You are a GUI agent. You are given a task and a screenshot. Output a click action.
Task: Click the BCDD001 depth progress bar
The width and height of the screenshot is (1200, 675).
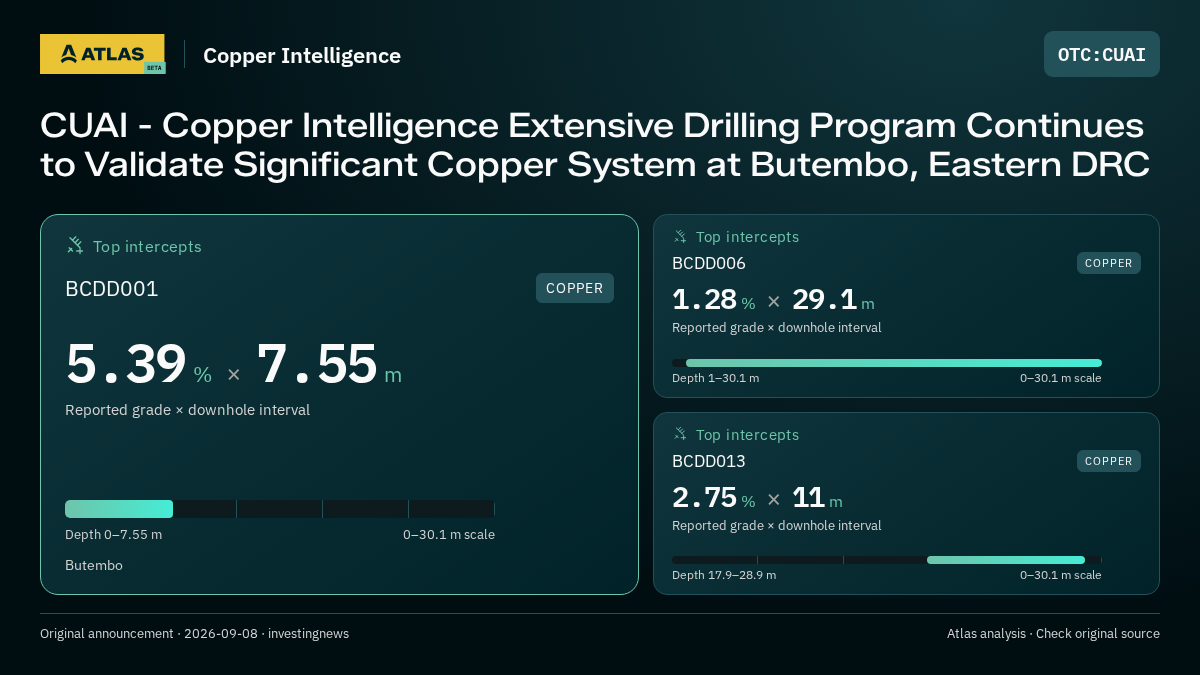tap(280, 509)
